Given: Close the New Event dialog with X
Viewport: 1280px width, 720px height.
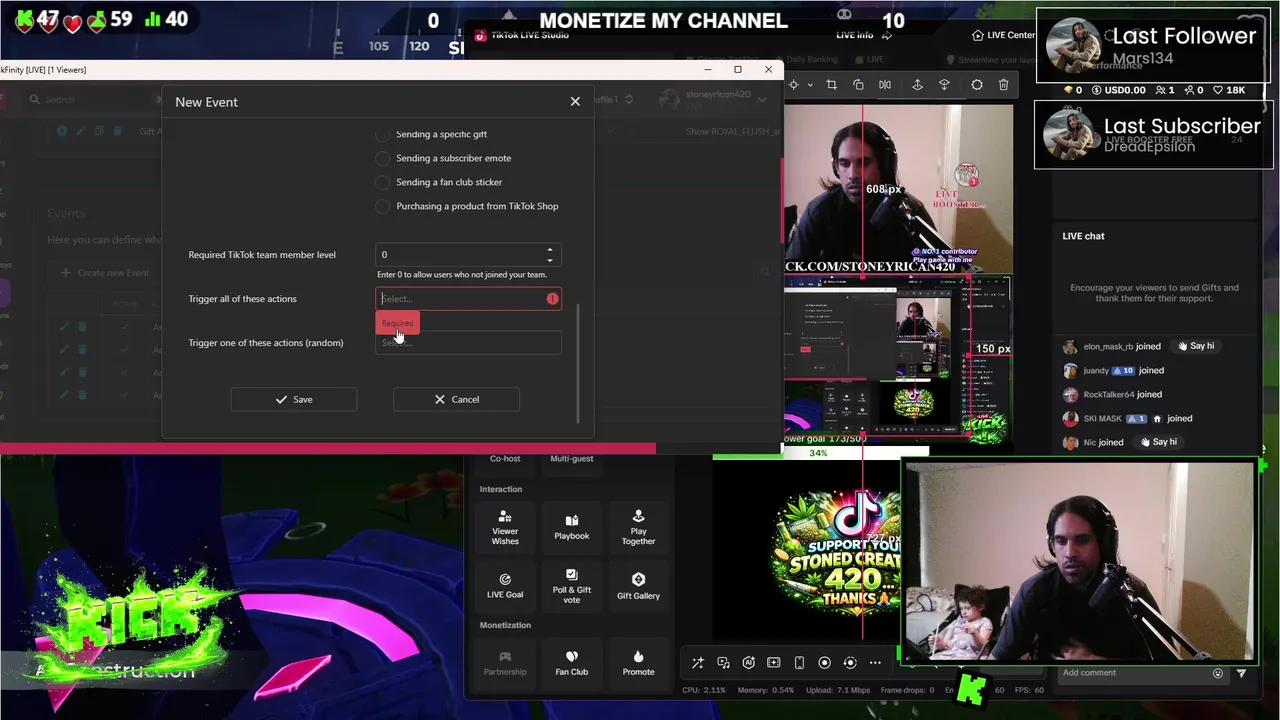Looking at the screenshot, I should pos(575,102).
